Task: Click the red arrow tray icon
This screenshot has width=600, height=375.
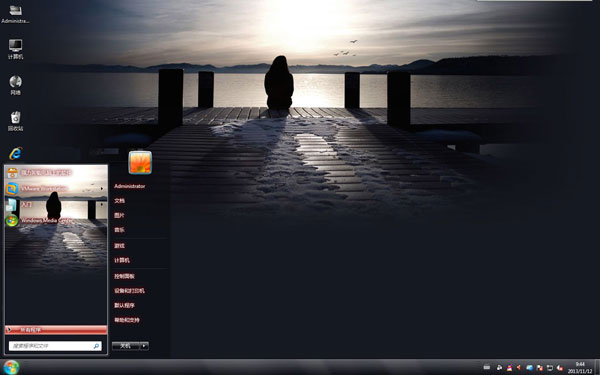Action: coord(518,367)
